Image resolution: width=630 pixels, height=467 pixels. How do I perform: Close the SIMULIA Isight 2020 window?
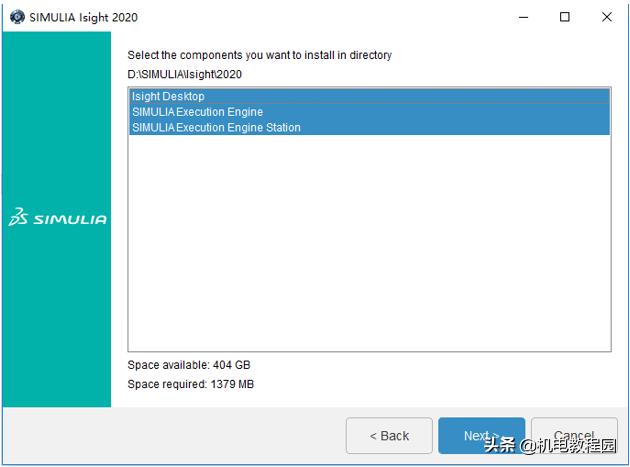point(607,17)
